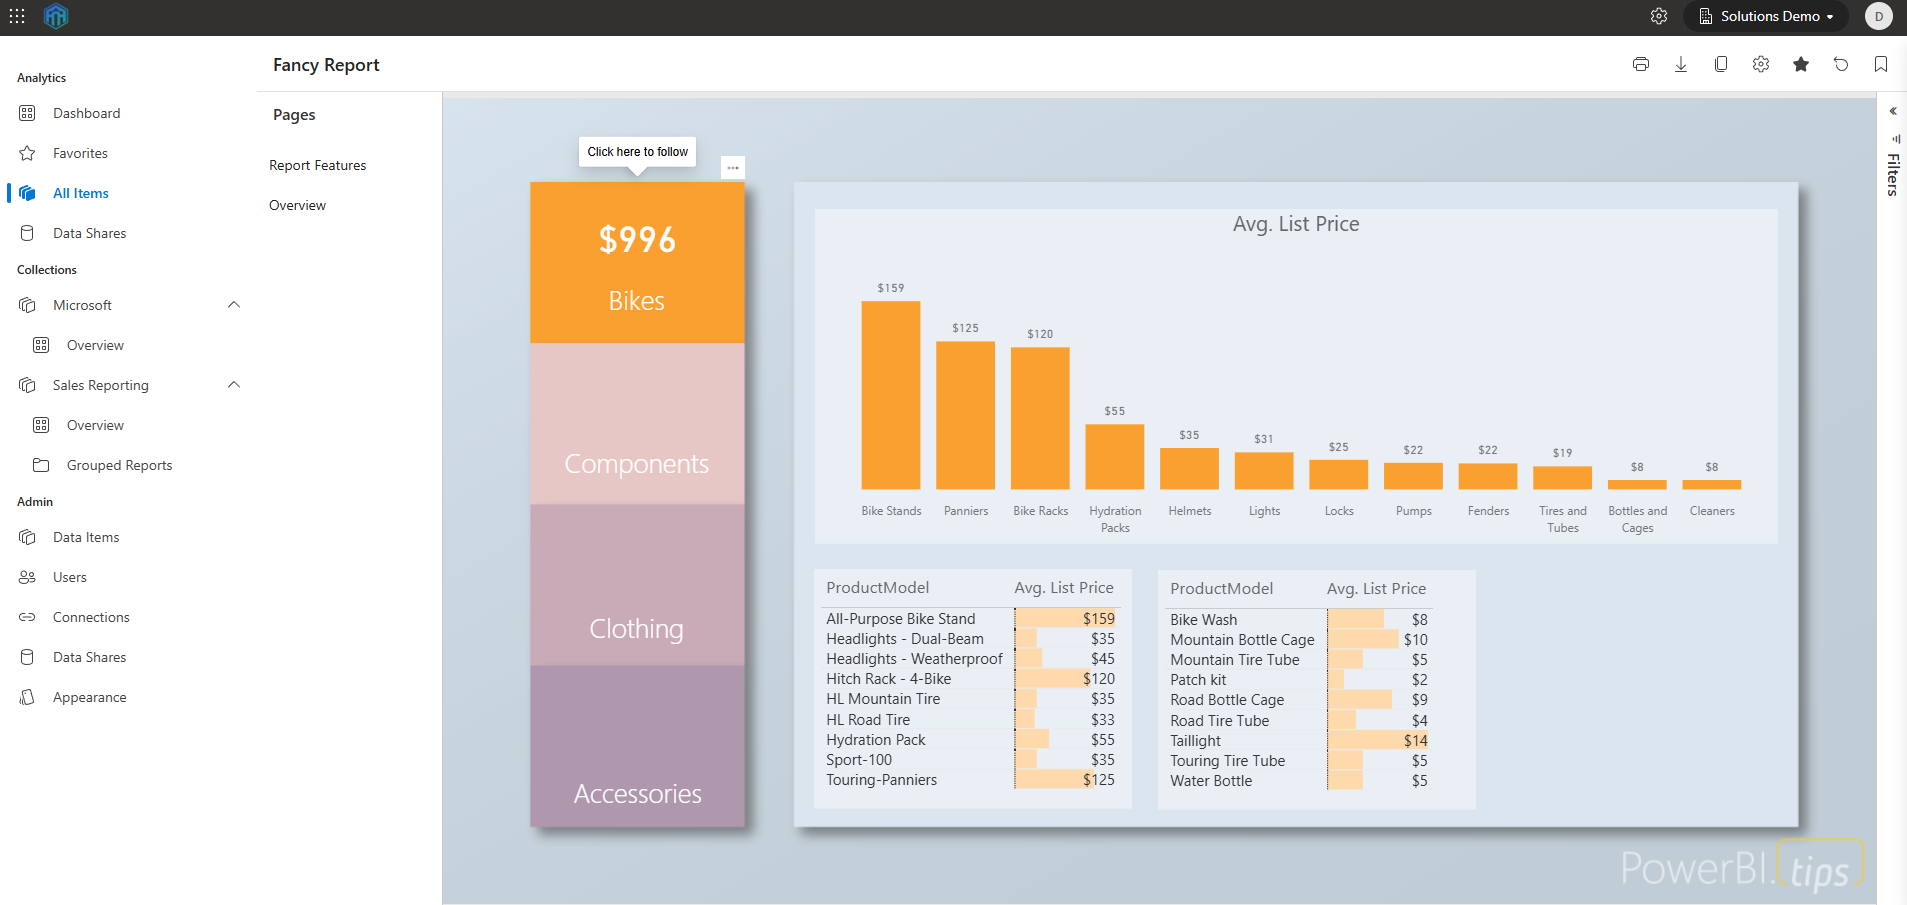Bookmark the report
The image size is (1907, 905).
1880,64
